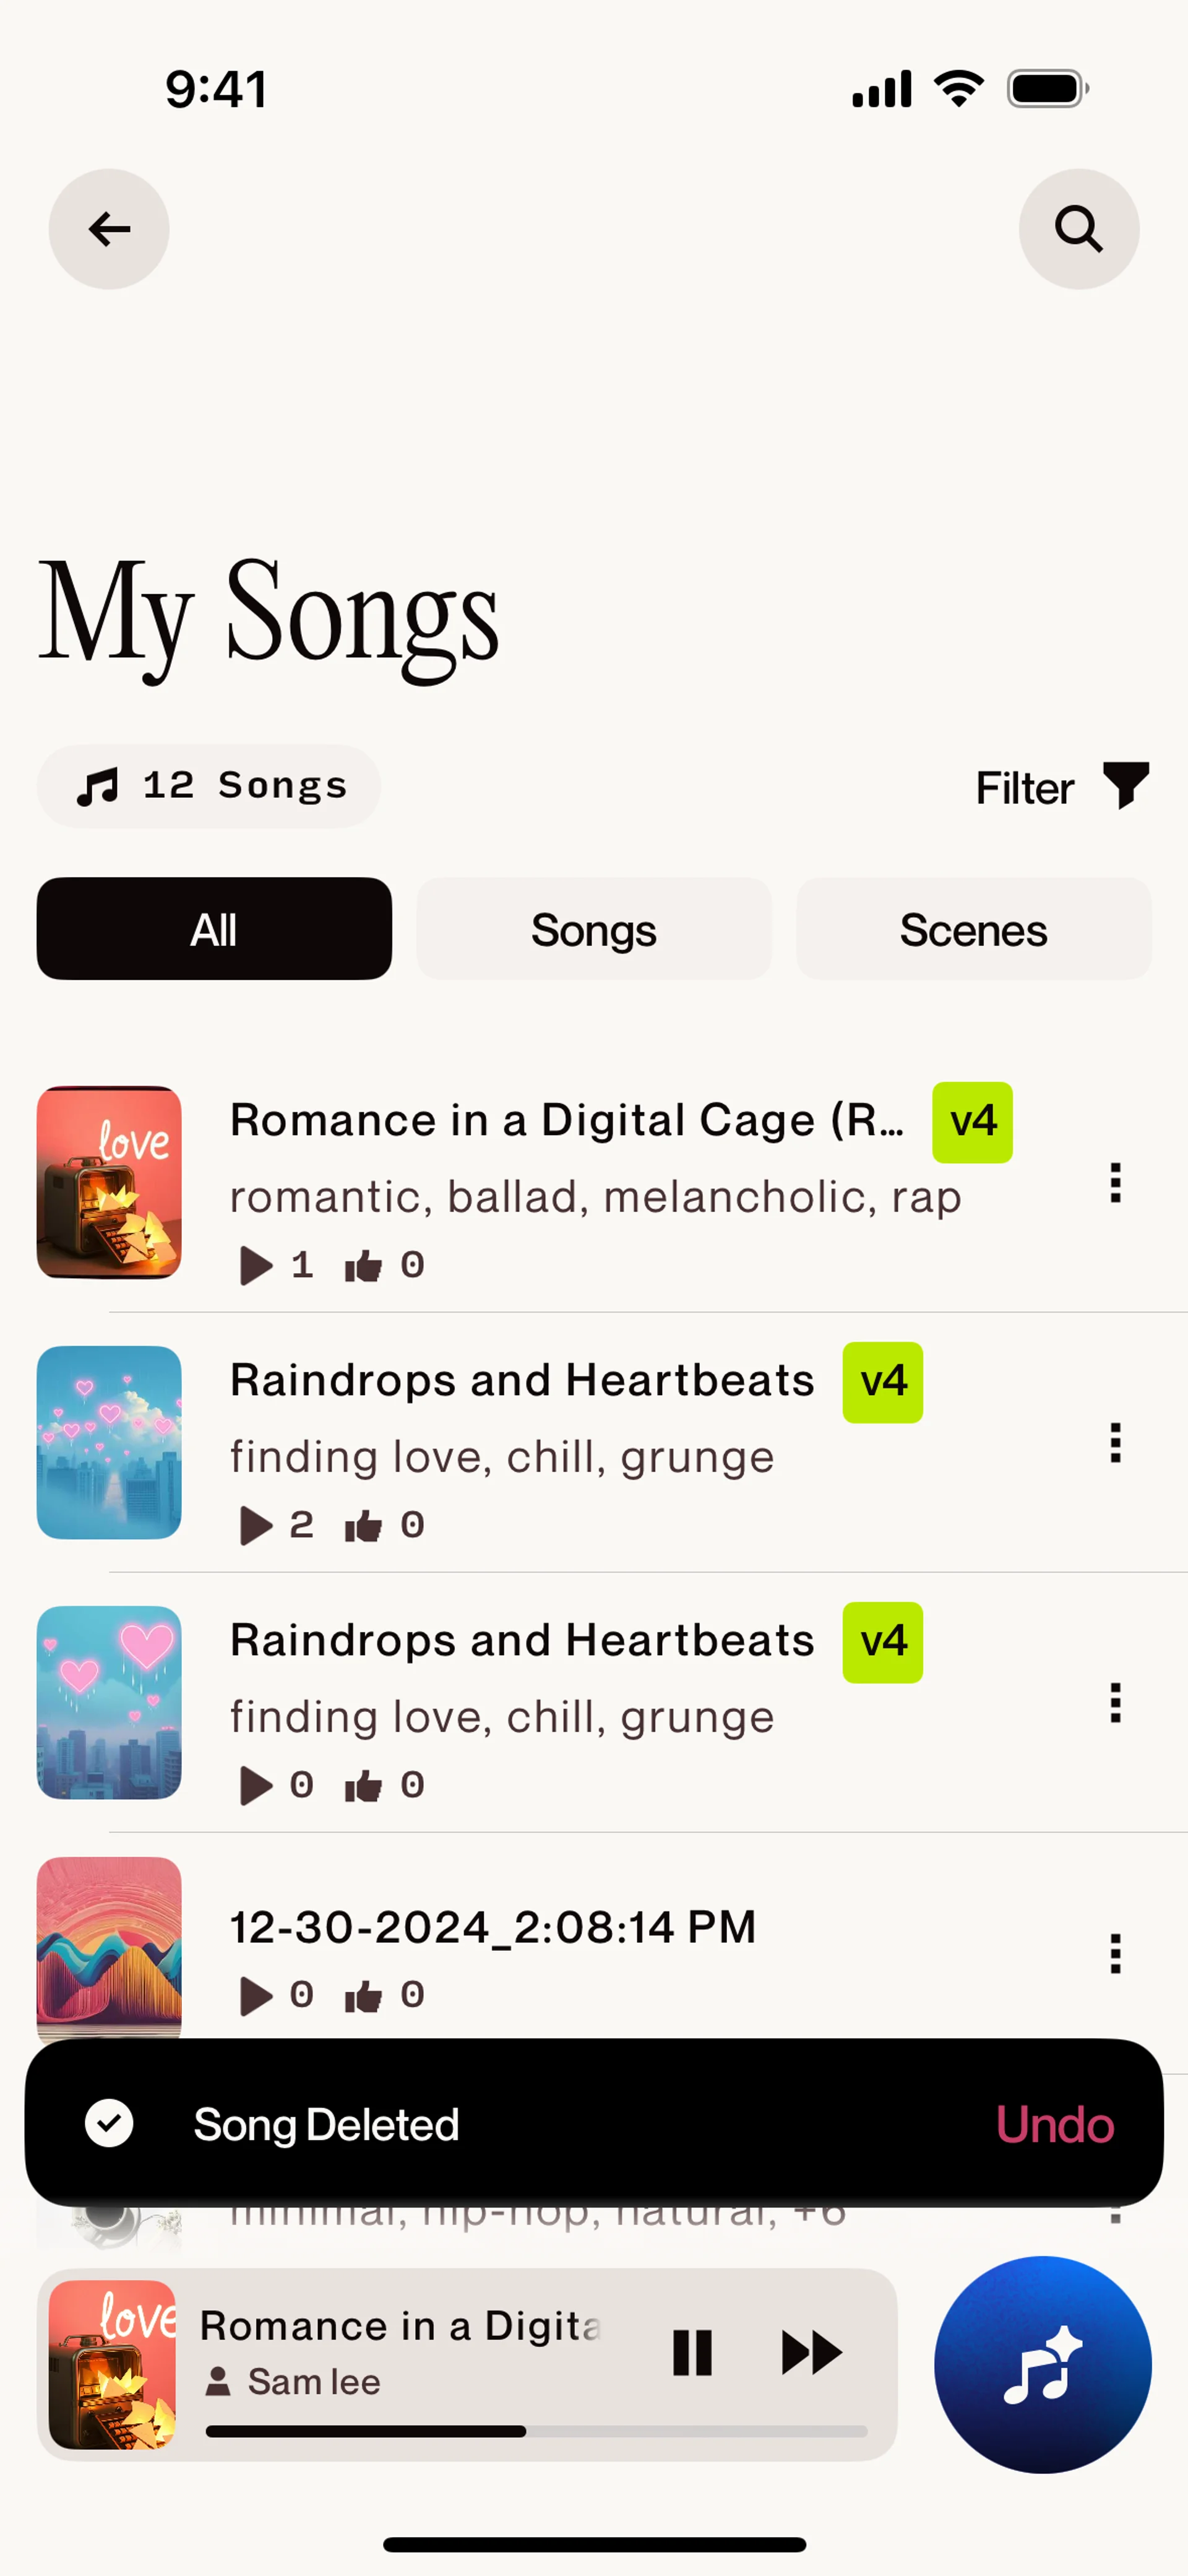
Task: Select the All tab
Action: coord(214,929)
